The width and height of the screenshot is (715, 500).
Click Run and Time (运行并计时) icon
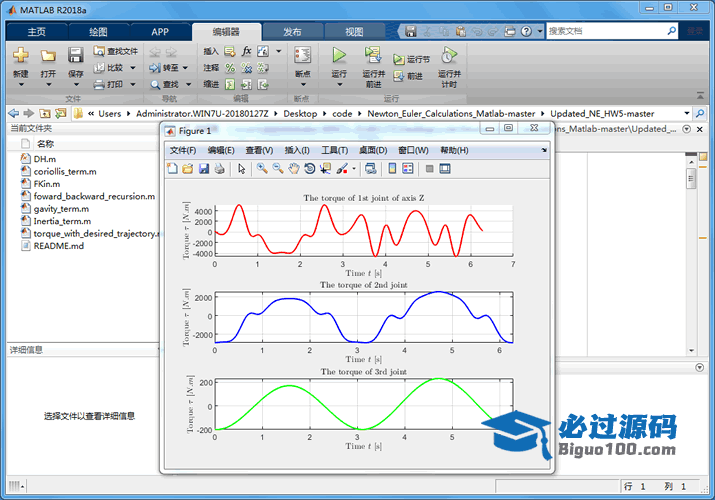point(449,55)
